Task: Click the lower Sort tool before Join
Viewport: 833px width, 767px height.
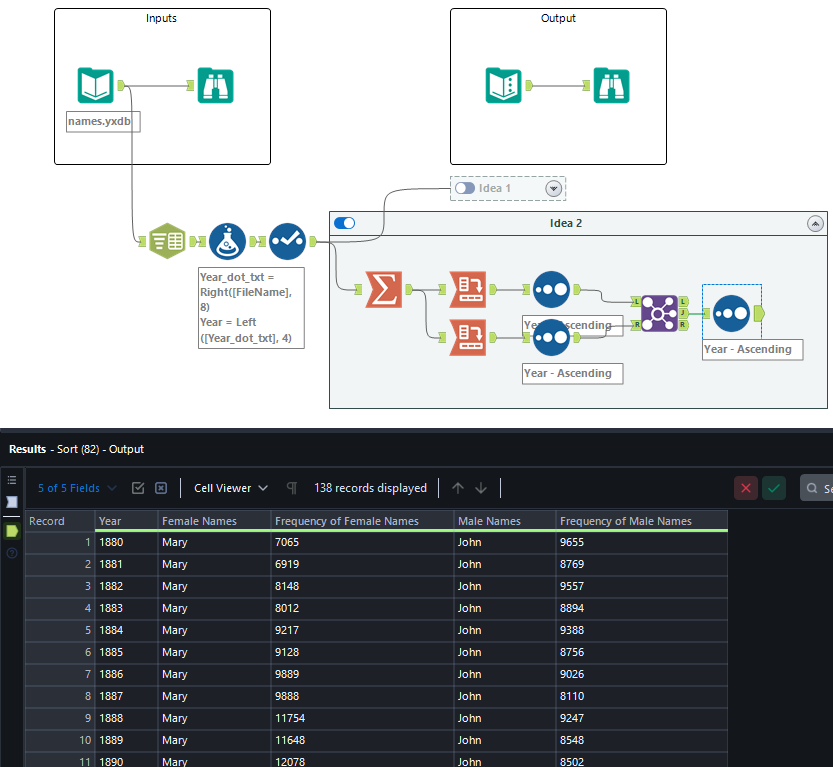Action: coord(551,337)
